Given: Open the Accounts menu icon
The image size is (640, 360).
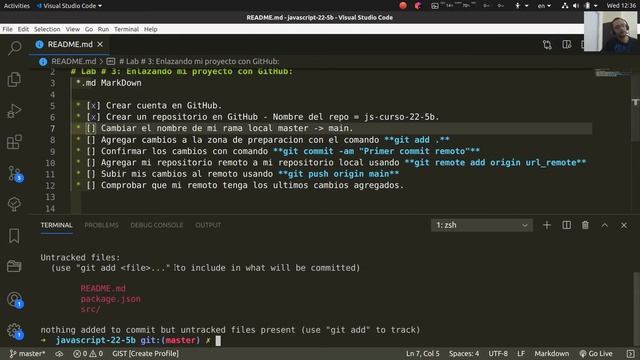Looking at the screenshot, I should 15,300.
